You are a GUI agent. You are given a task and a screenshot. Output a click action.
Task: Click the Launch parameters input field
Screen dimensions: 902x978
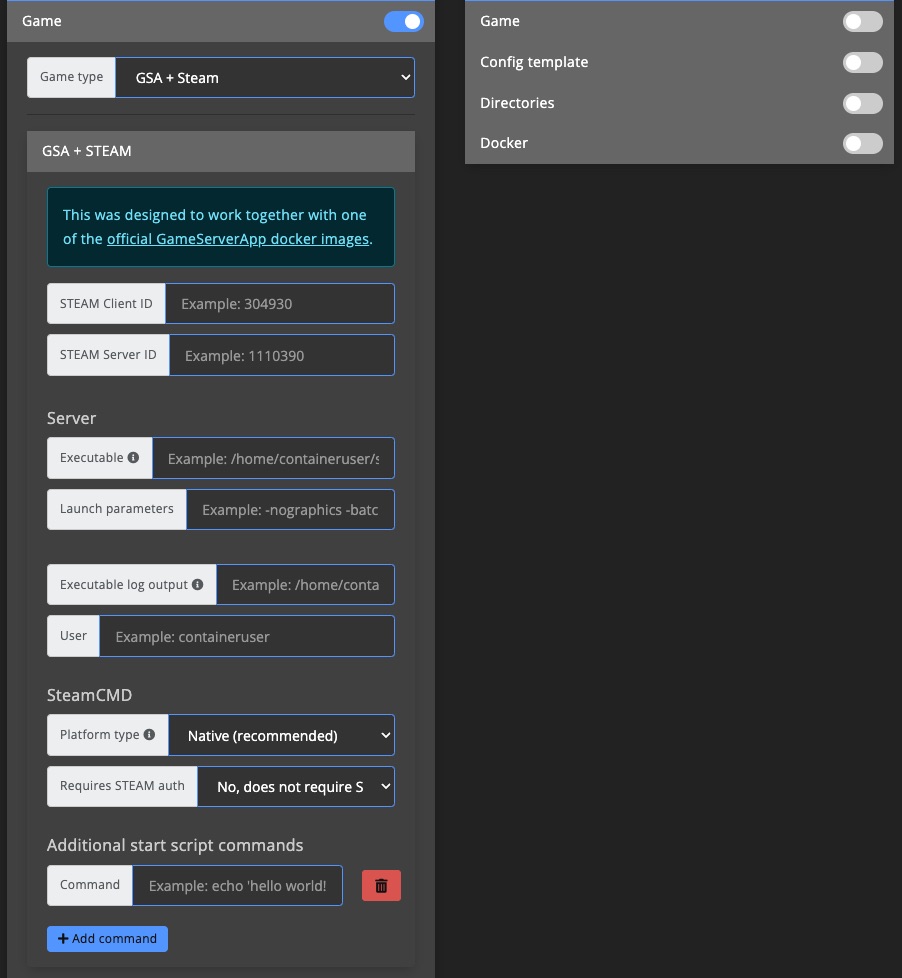pos(289,509)
